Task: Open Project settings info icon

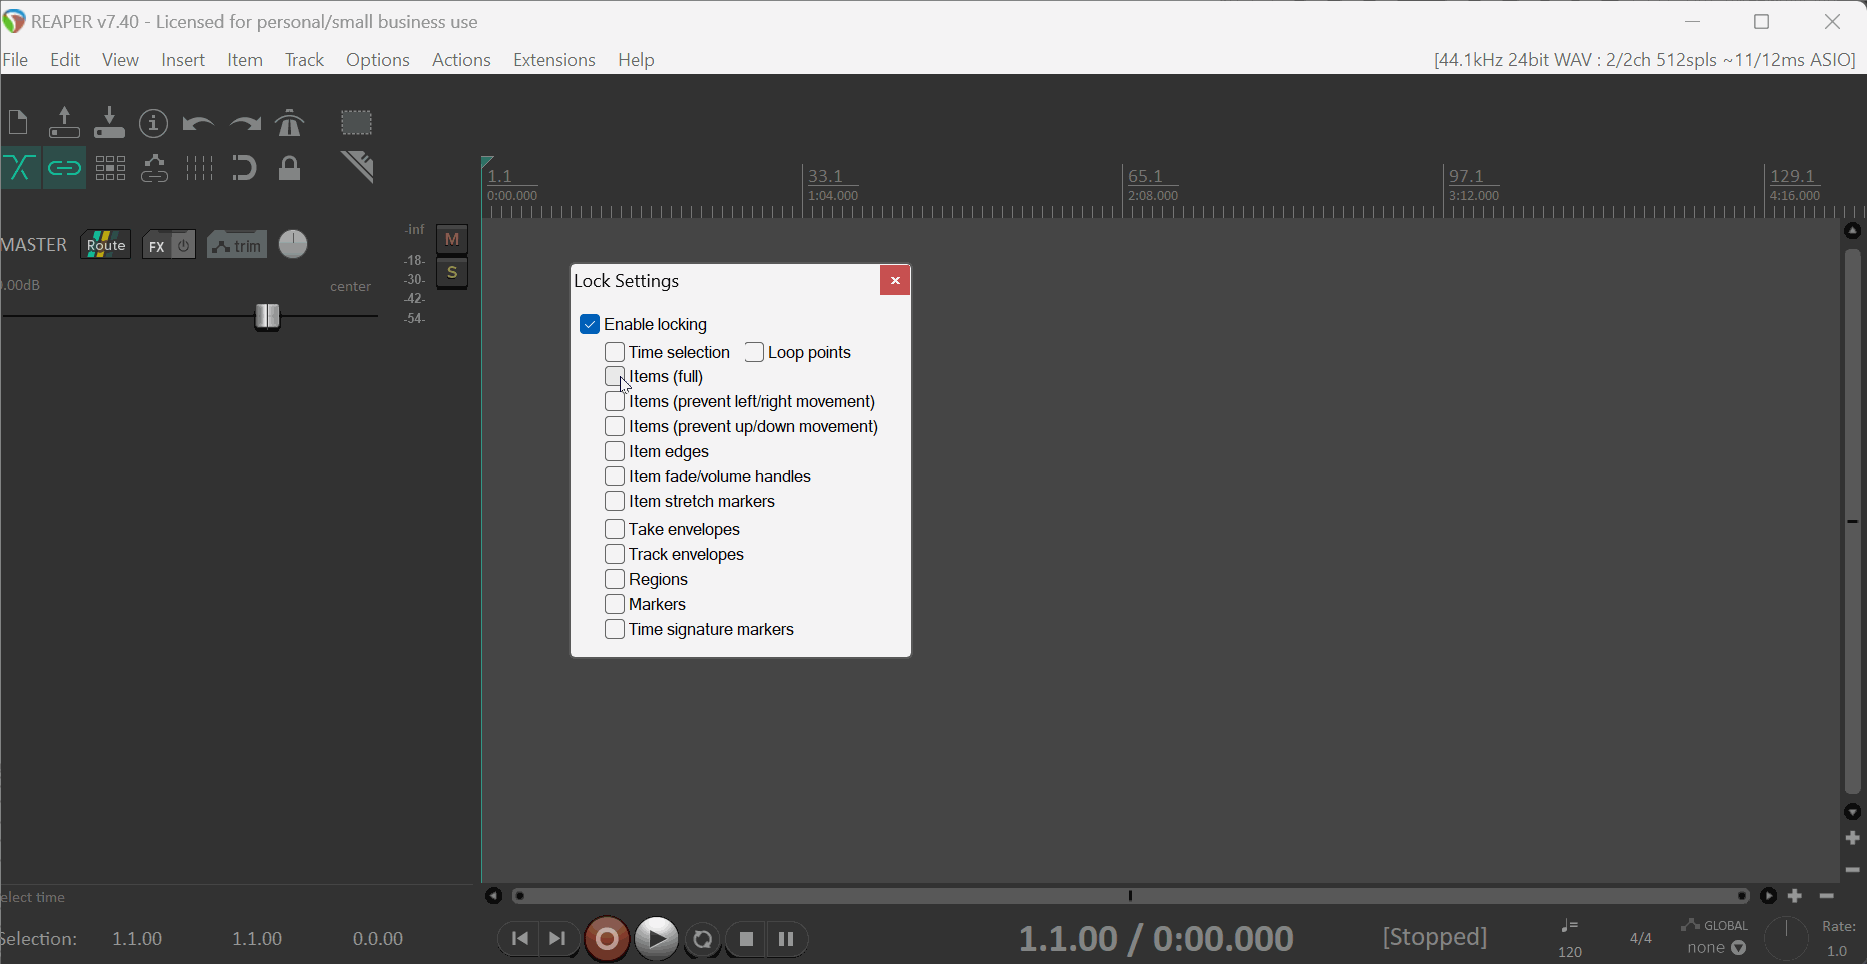Action: (x=153, y=123)
